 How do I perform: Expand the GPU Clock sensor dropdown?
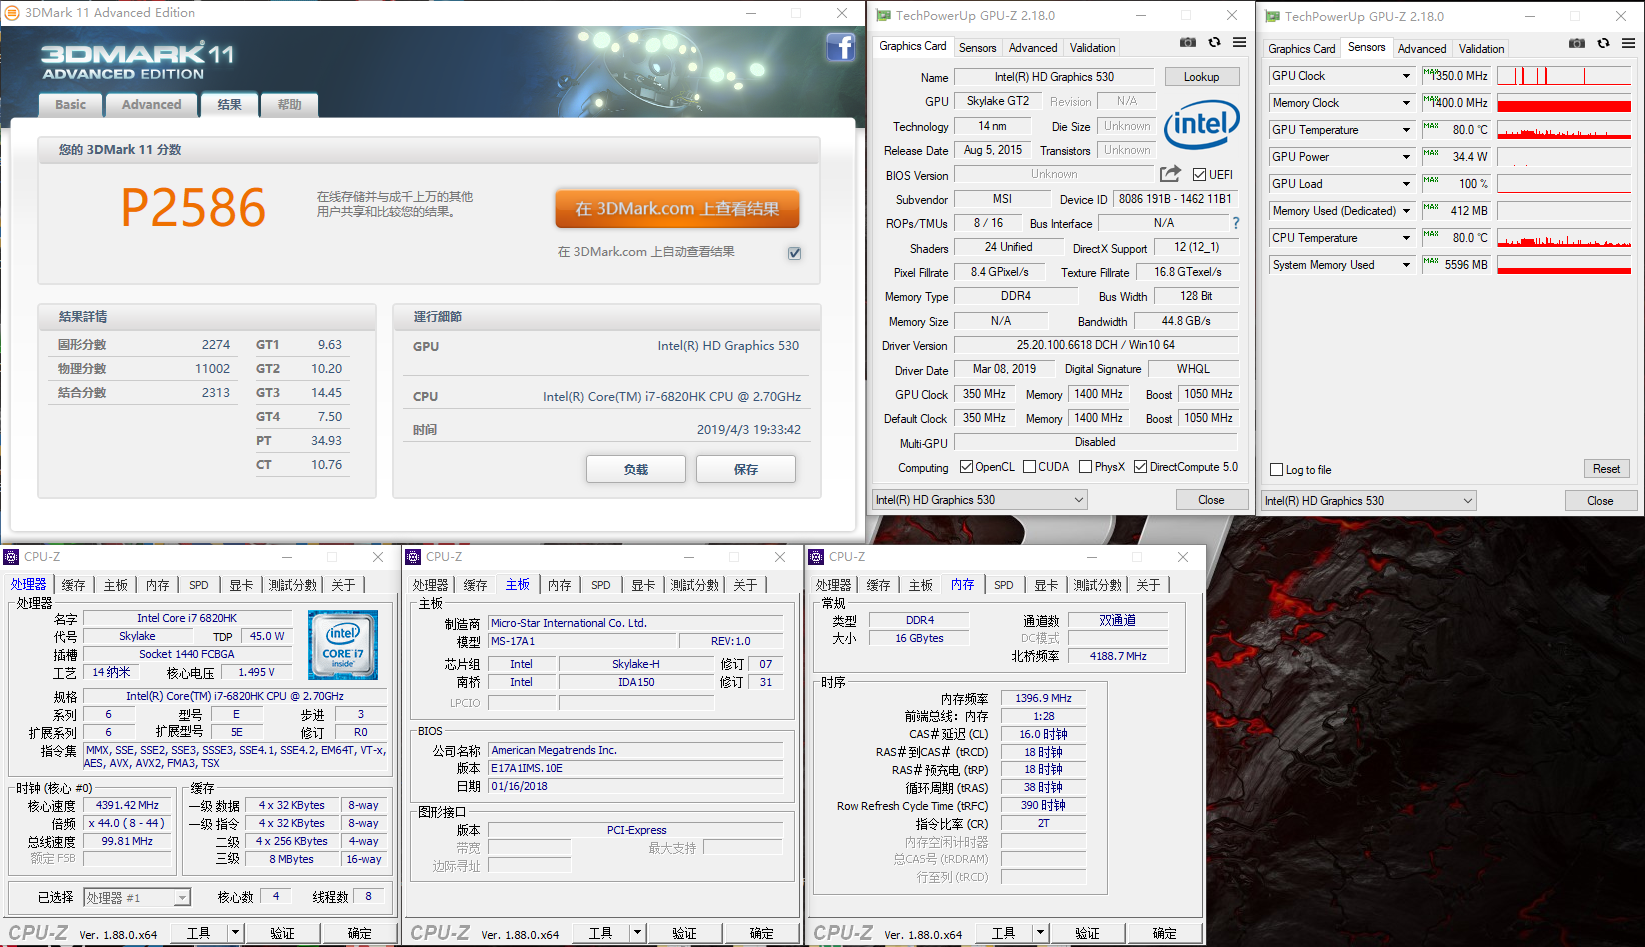[x=1406, y=76]
